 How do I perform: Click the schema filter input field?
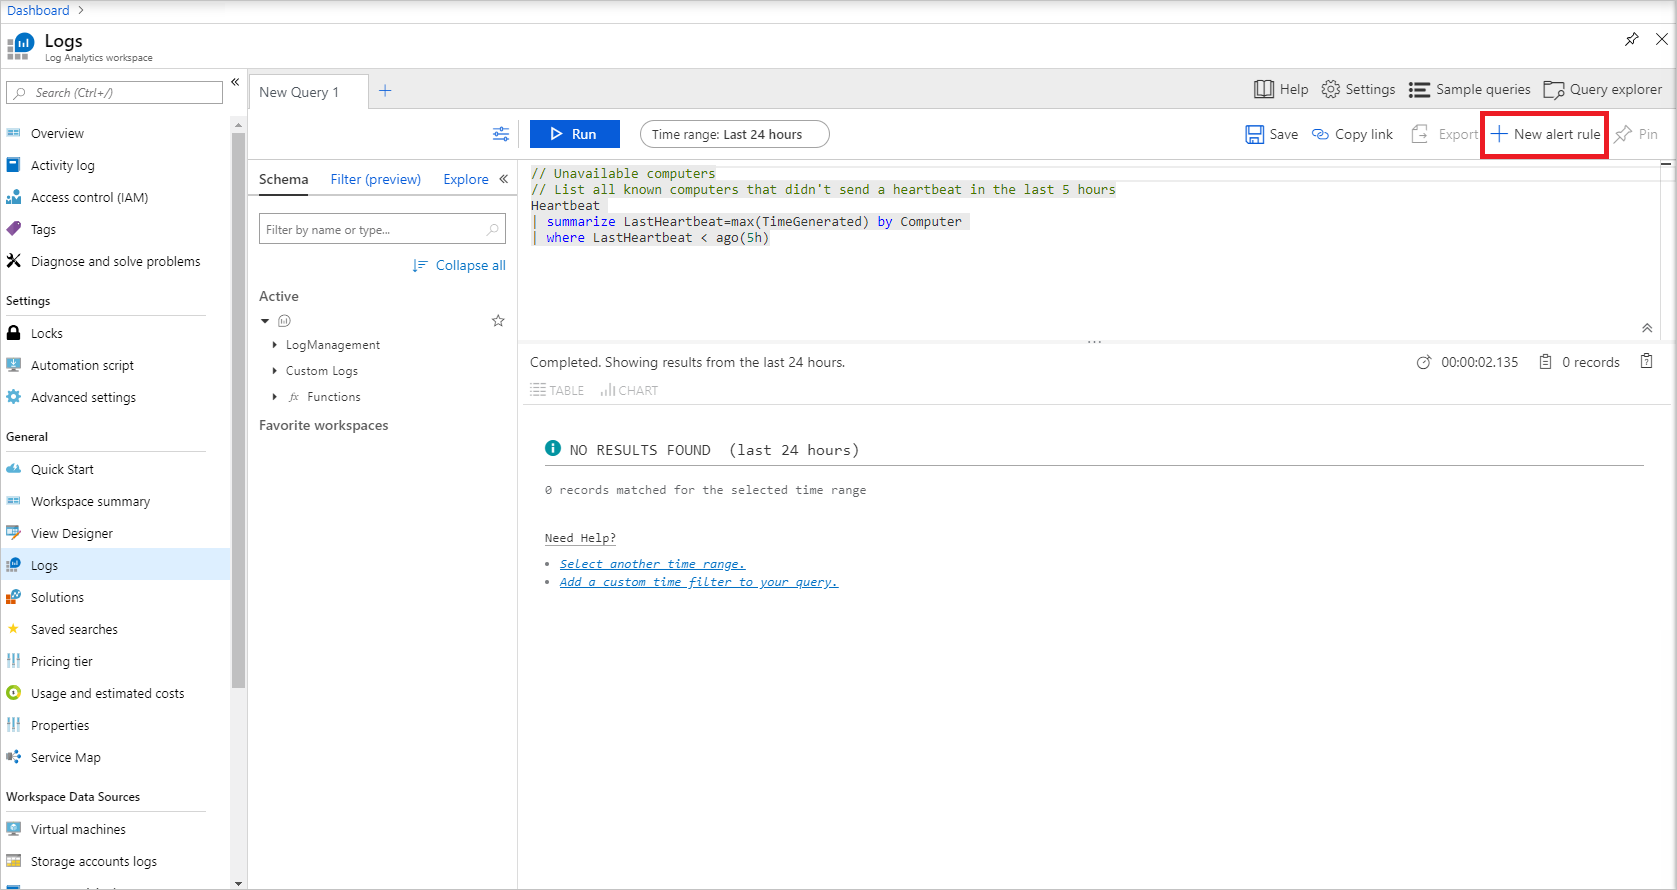(x=382, y=229)
